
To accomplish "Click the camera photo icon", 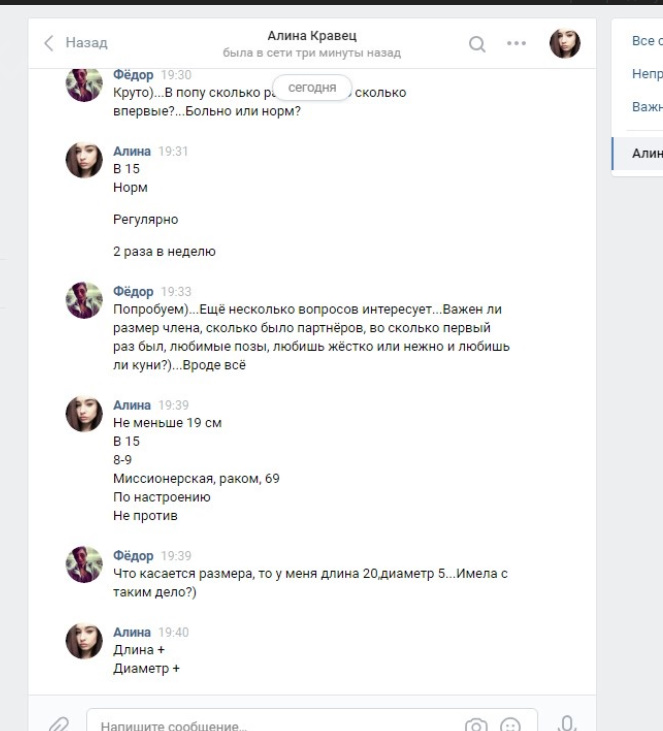I will tap(476, 725).
